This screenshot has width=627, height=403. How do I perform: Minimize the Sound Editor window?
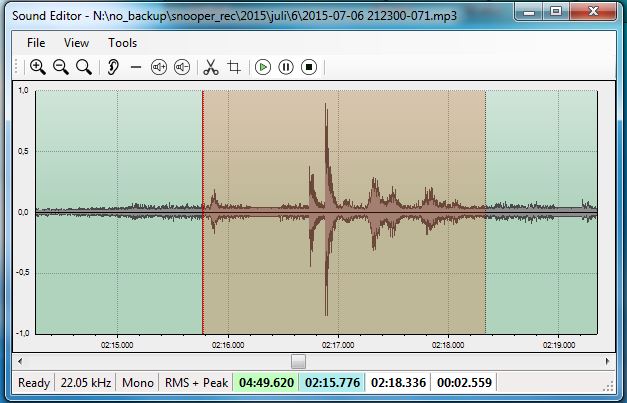pyautogui.click(x=529, y=12)
